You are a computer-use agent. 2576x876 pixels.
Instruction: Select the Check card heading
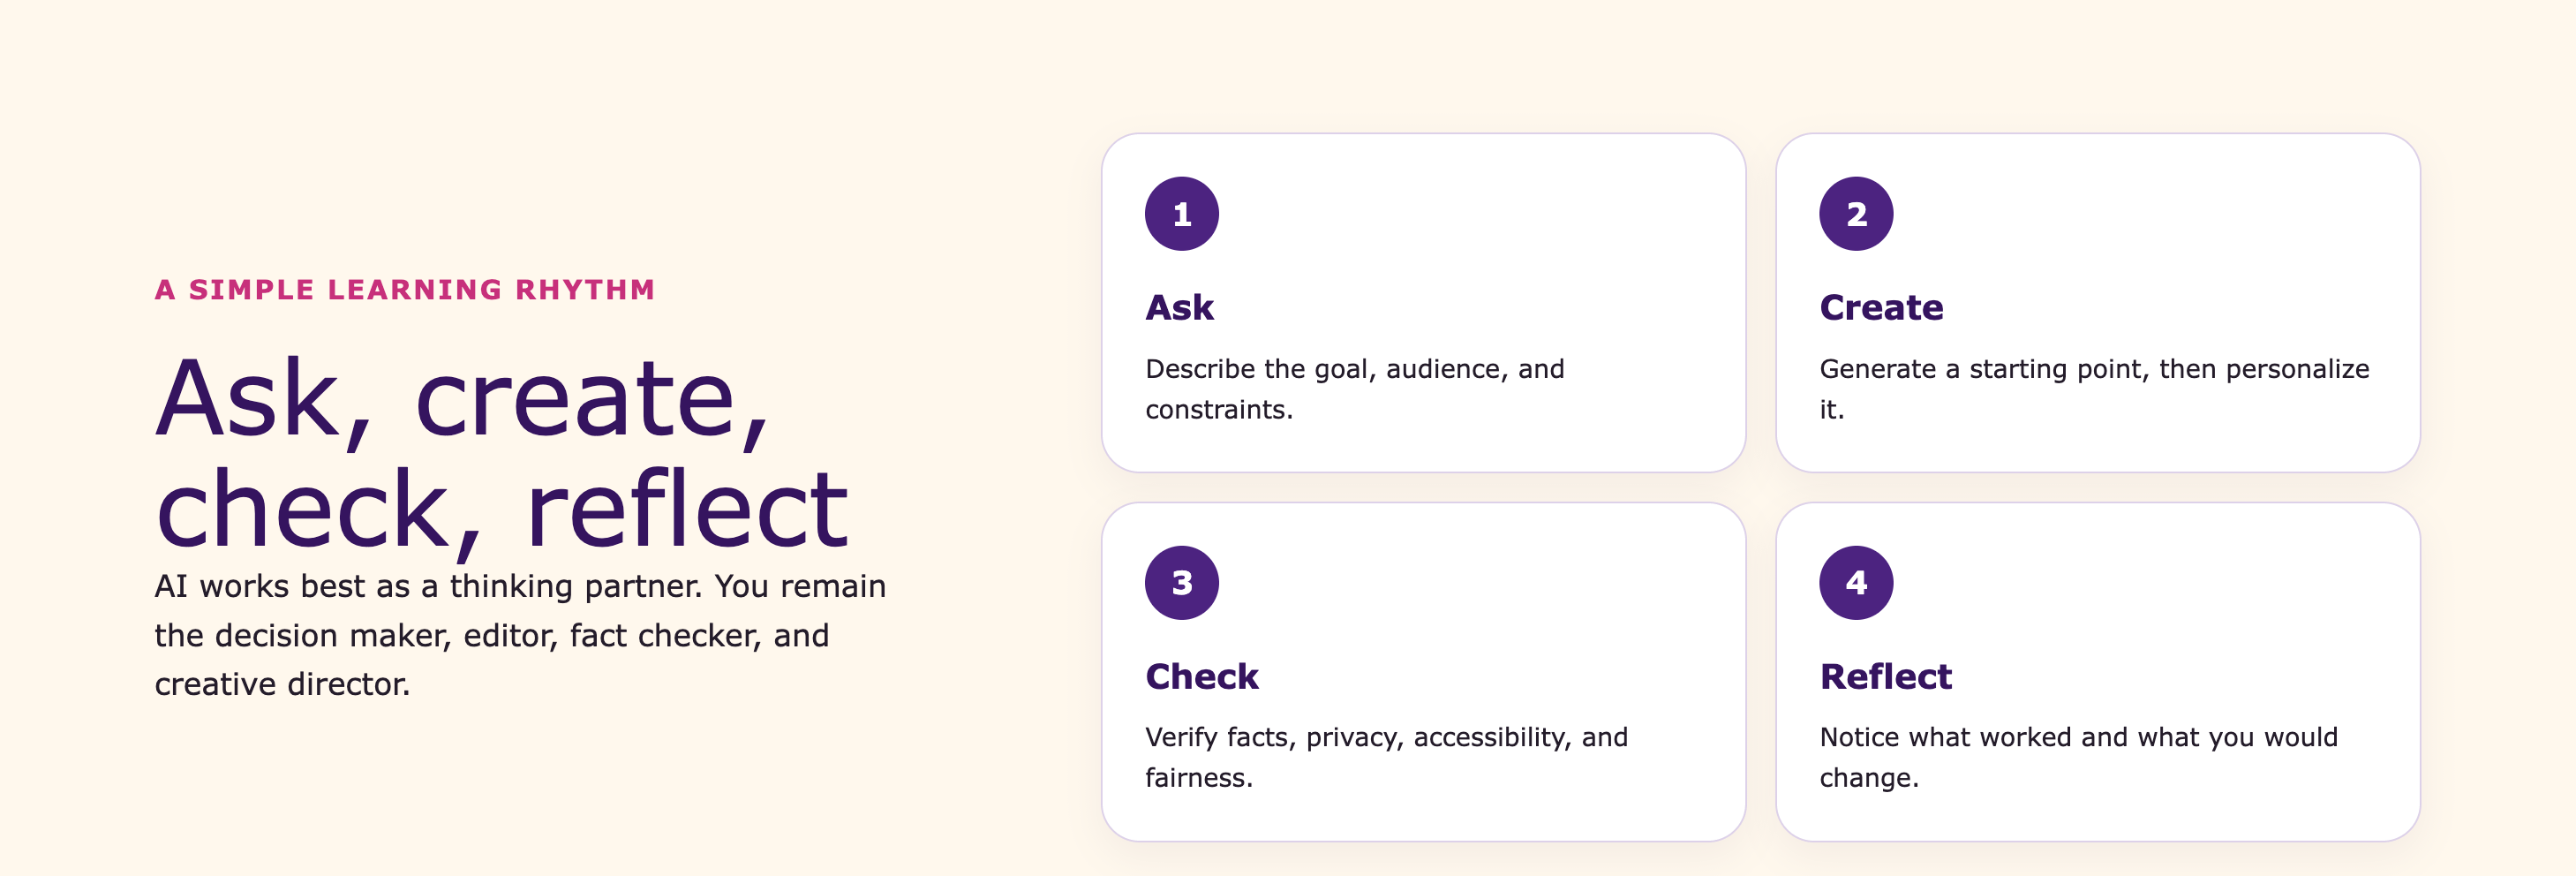pyautogui.click(x=1201, y=677)
